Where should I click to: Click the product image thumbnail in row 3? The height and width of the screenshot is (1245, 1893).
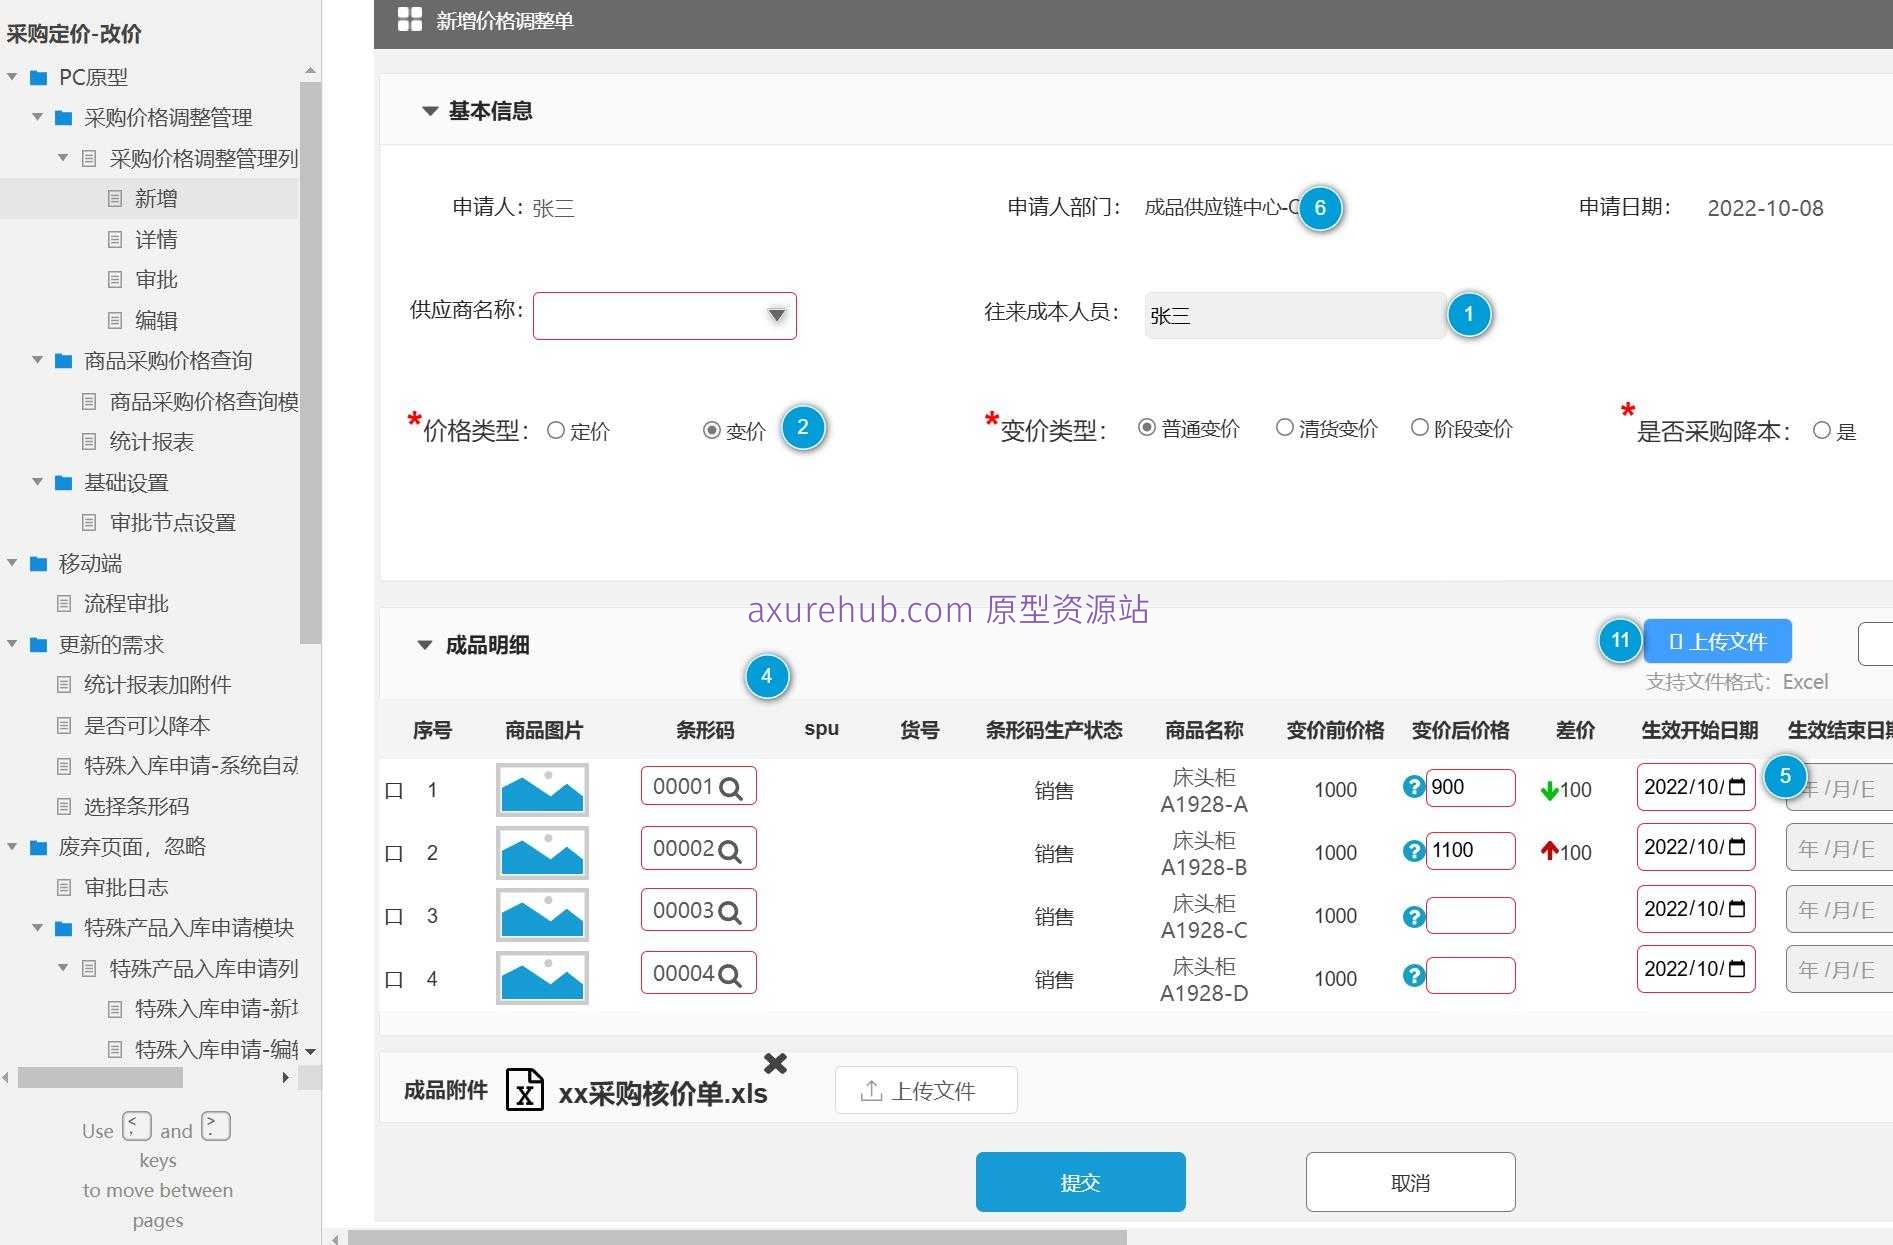542,914
